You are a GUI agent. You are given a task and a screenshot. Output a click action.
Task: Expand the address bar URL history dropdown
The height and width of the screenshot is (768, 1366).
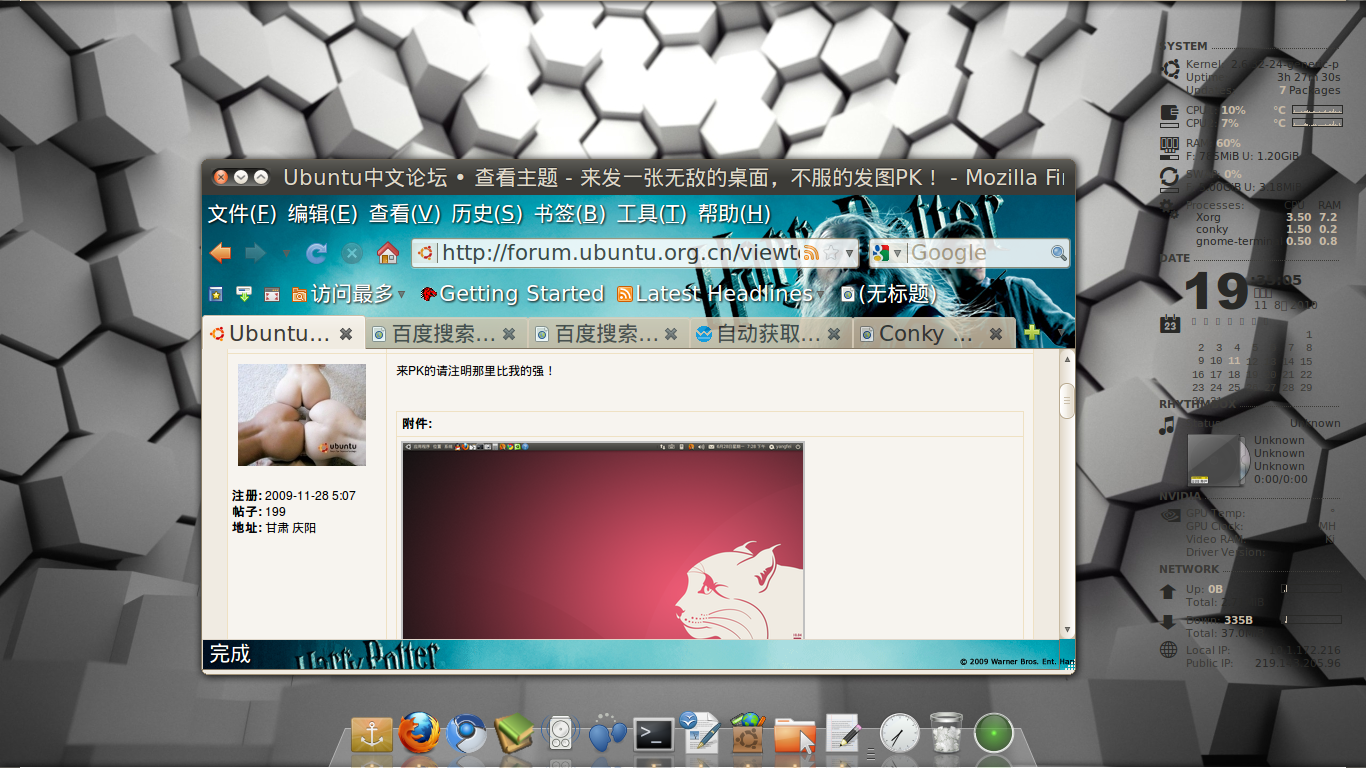point(850,253)
